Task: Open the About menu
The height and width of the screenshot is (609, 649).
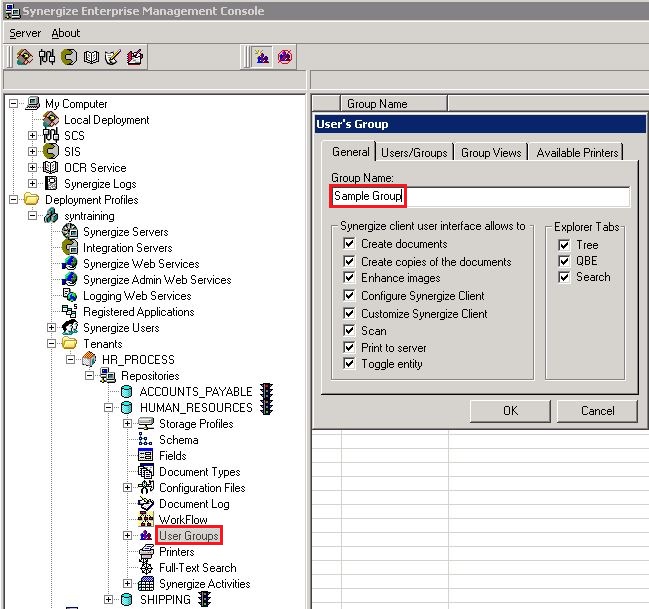Action: pyautogui.click(x=66, y=33)
